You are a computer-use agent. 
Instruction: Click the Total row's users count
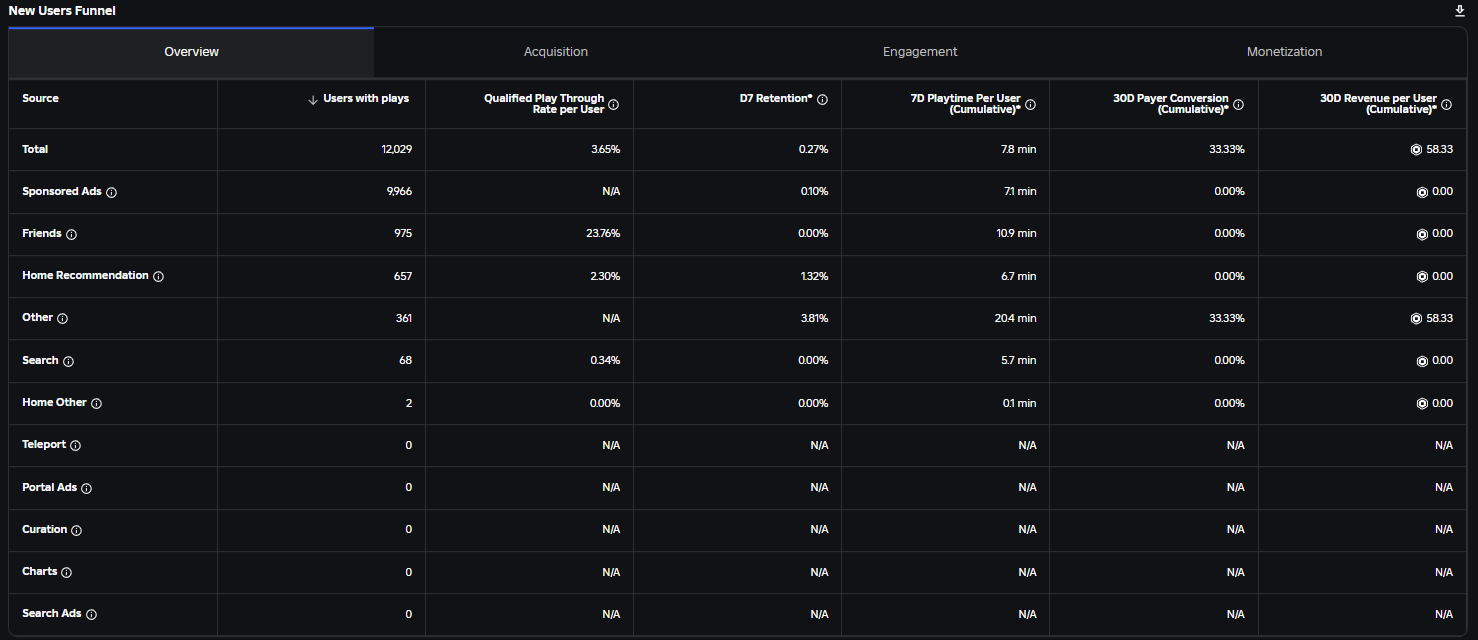click(x=396, y=149)
